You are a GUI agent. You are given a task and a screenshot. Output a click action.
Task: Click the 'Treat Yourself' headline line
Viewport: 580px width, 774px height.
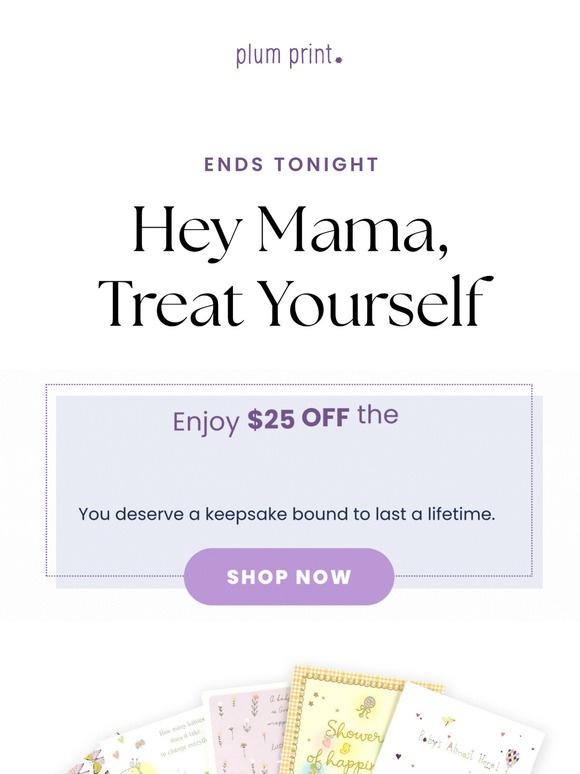click(296, 302)
